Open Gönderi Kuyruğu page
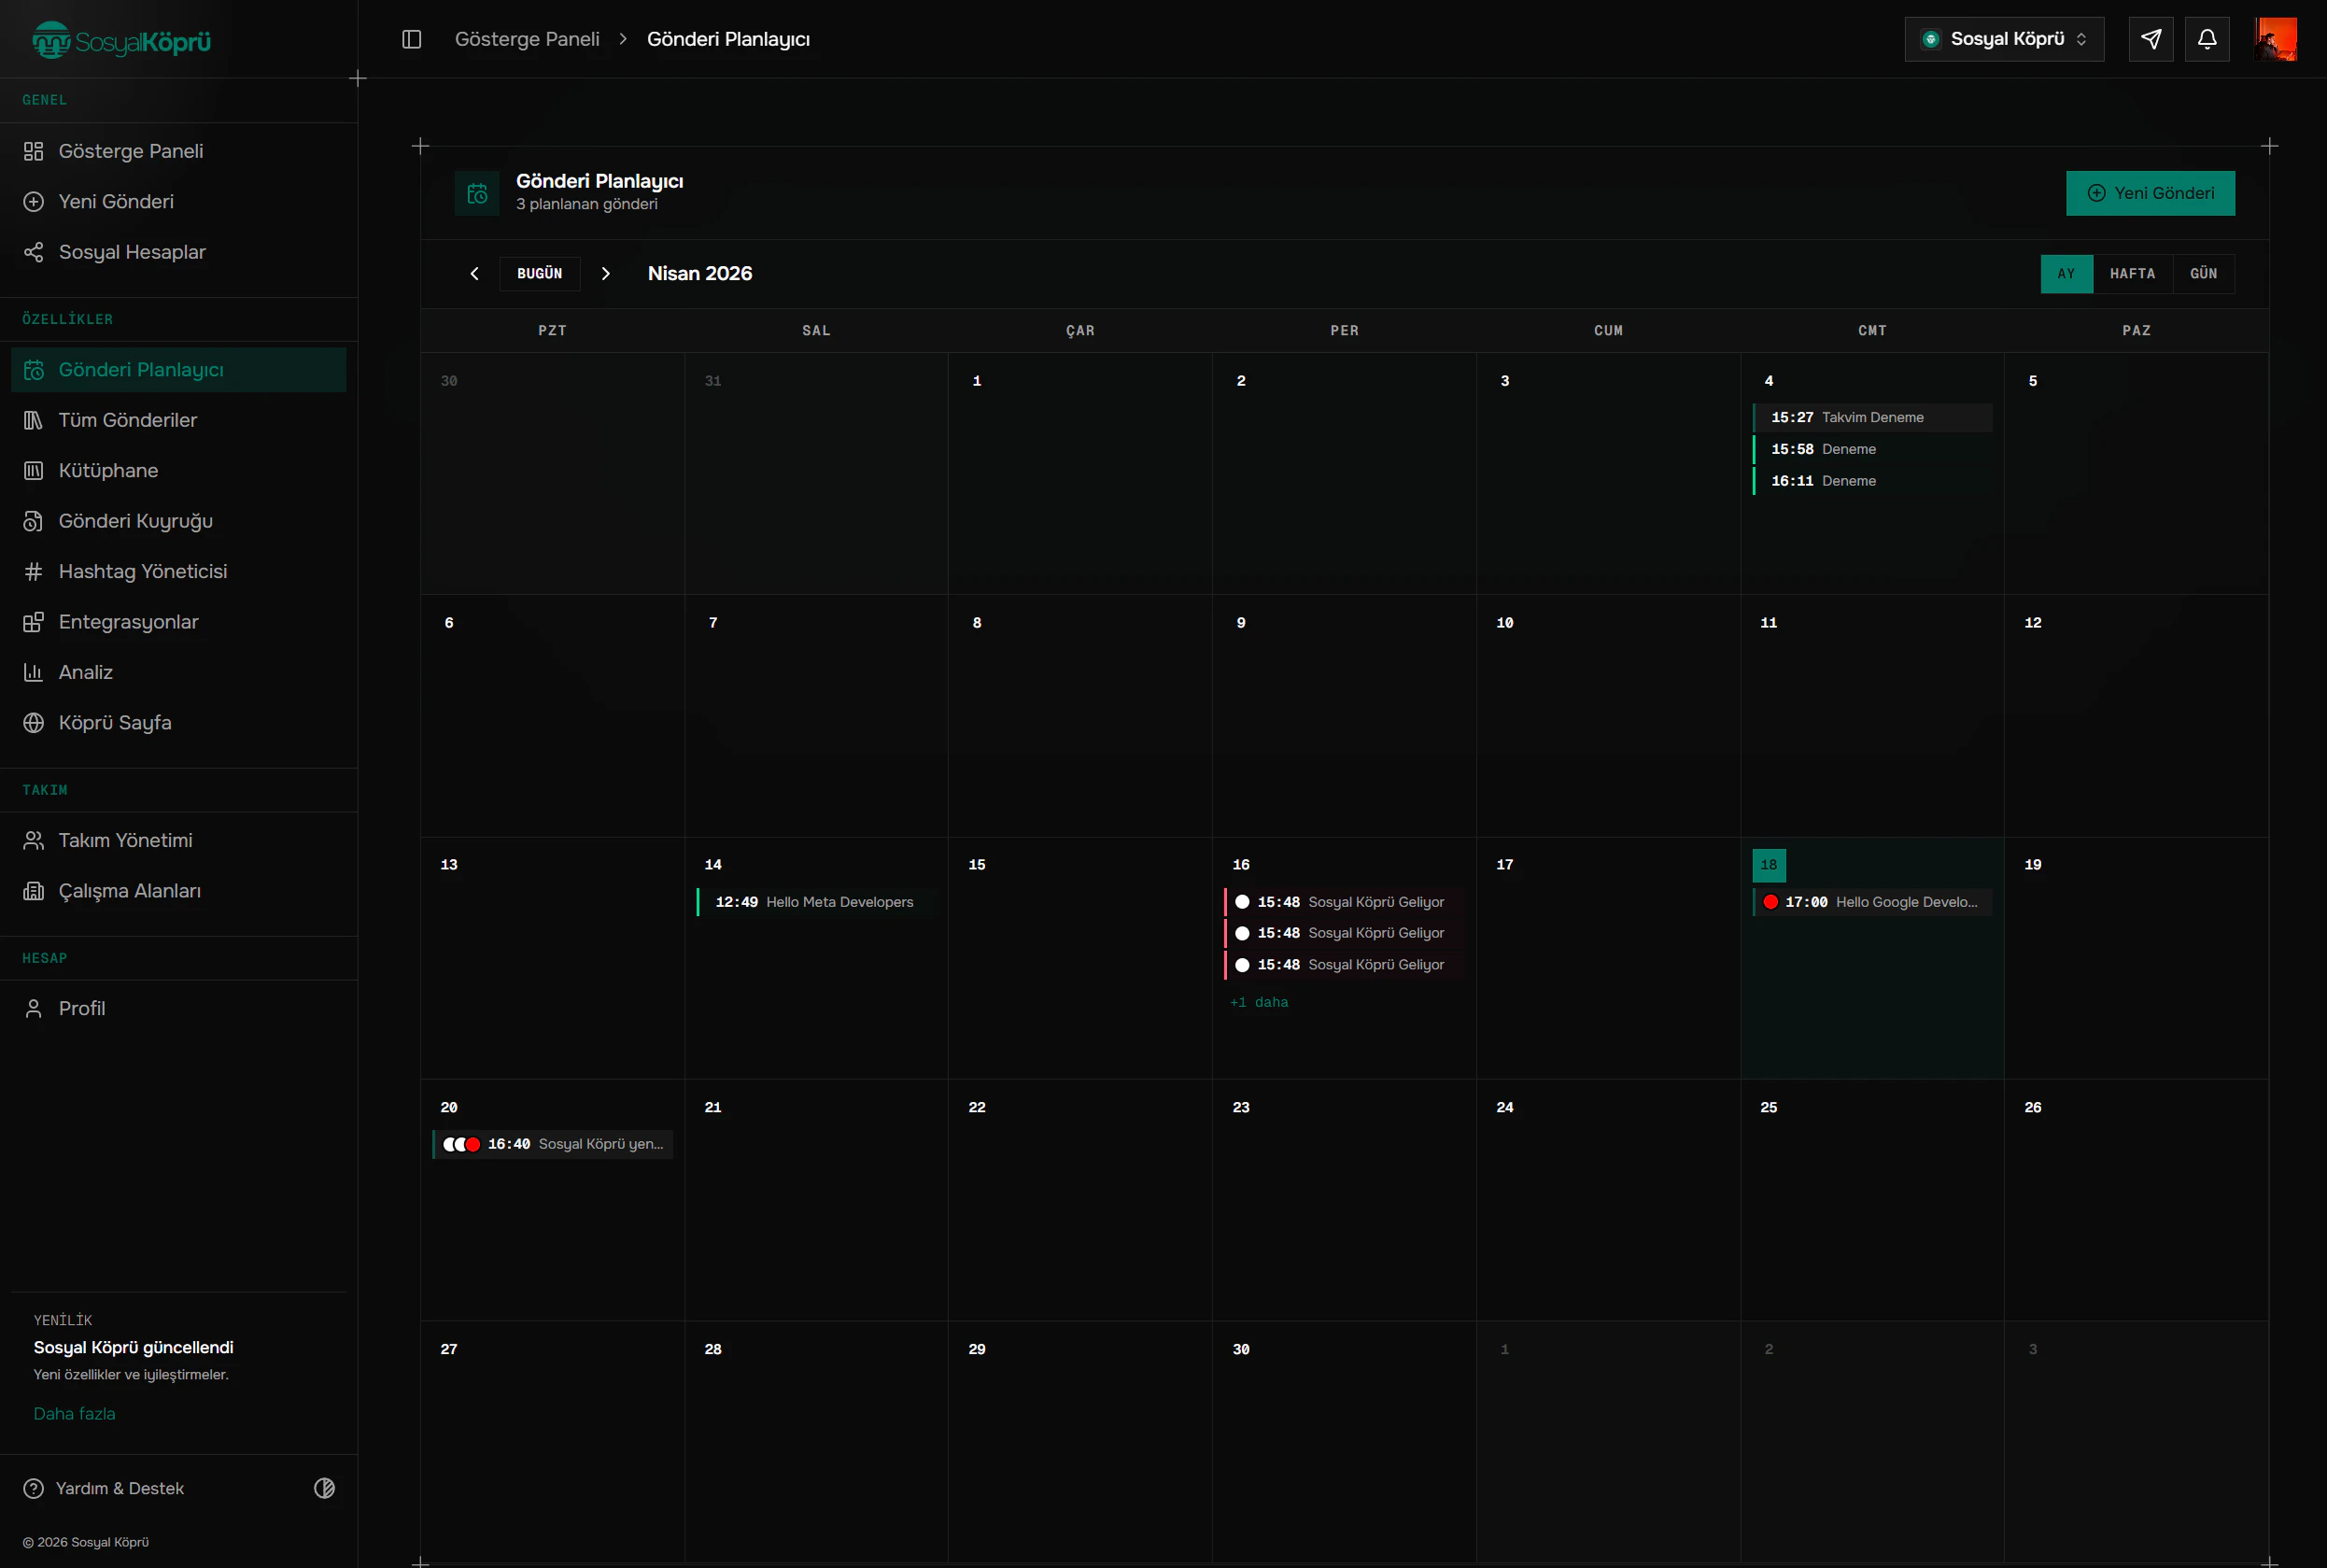This screenshot has height=1568, width=2327. pos(179,521)
